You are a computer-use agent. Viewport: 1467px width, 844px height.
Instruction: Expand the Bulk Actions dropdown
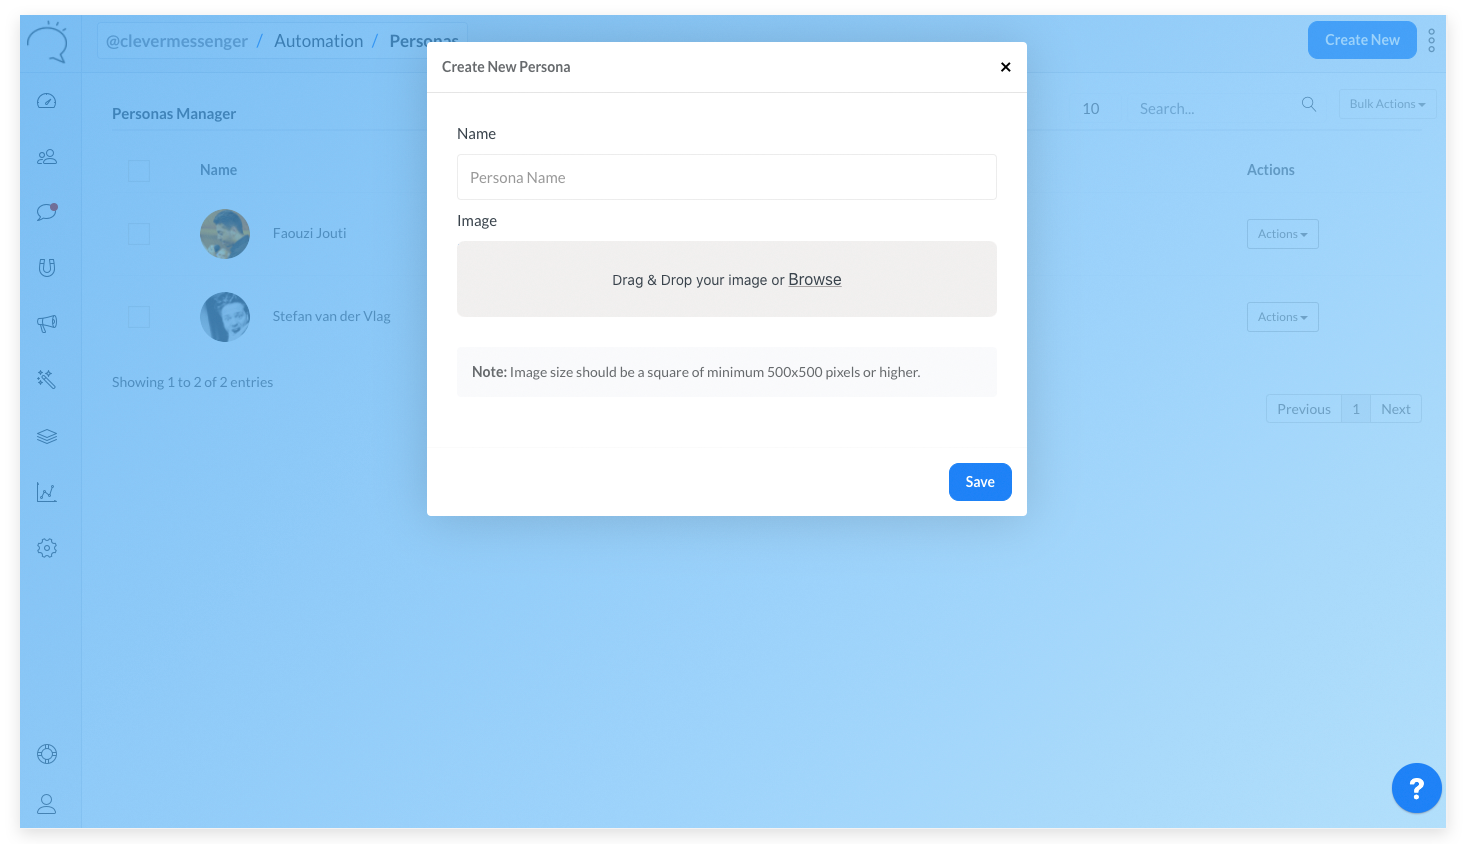coord(1387,104)
